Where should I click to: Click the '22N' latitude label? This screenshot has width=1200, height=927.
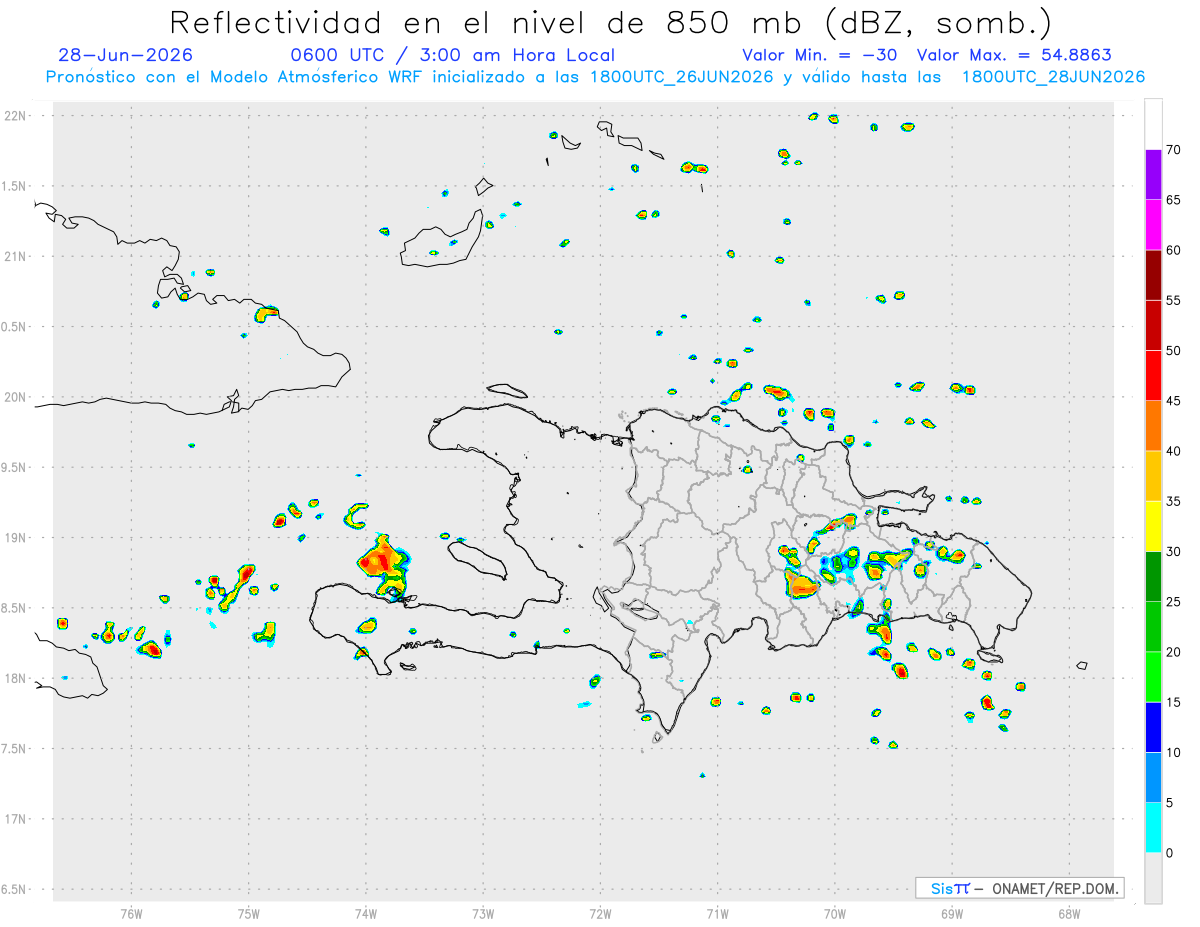click(16, 116)
